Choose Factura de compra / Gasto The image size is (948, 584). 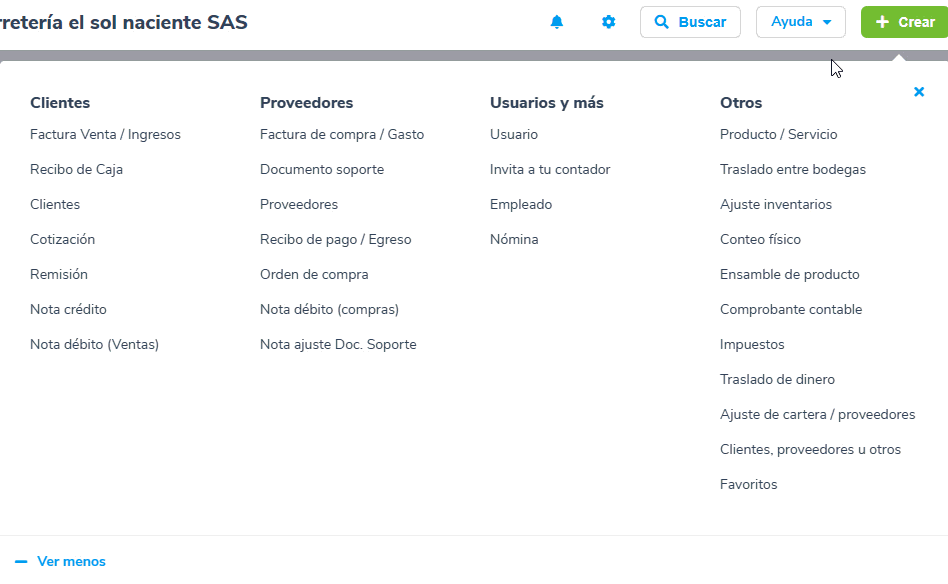342,134
